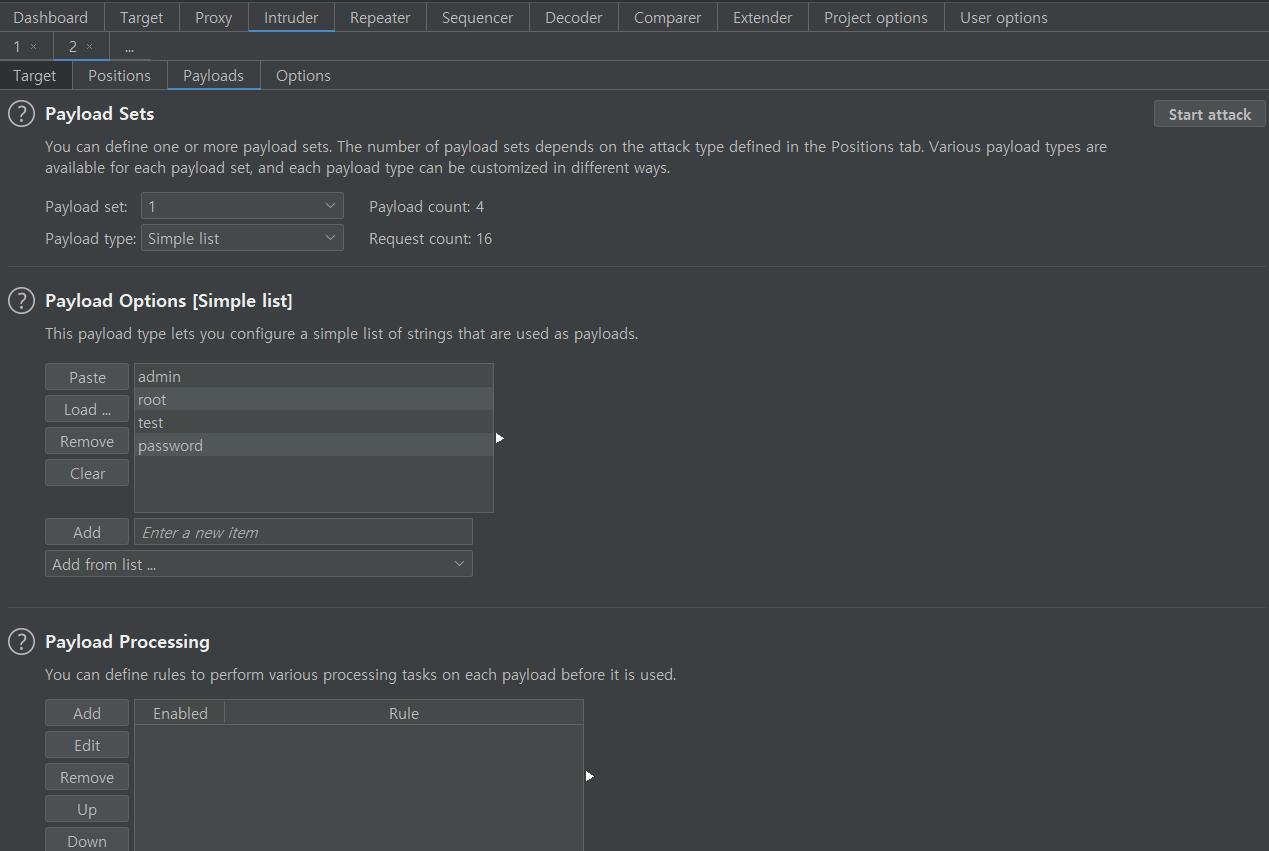
Task: Expand the Add from list dropdown
Action: pyautogui.click(x=259, y=564)
